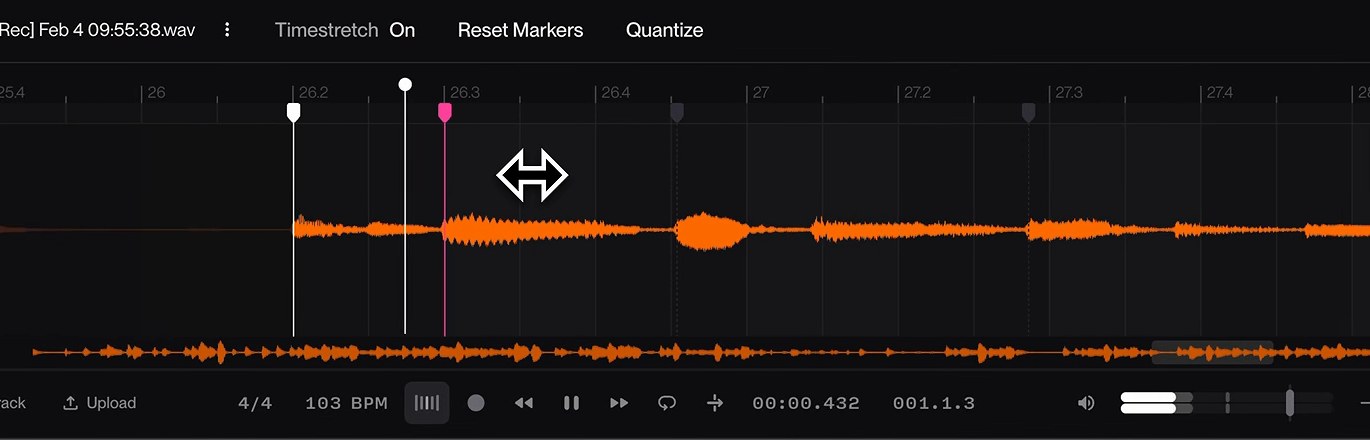The width and height of the screenshot is (1370, 440).
Task: Click the Quantize button
Action: (x=664, y=30)
